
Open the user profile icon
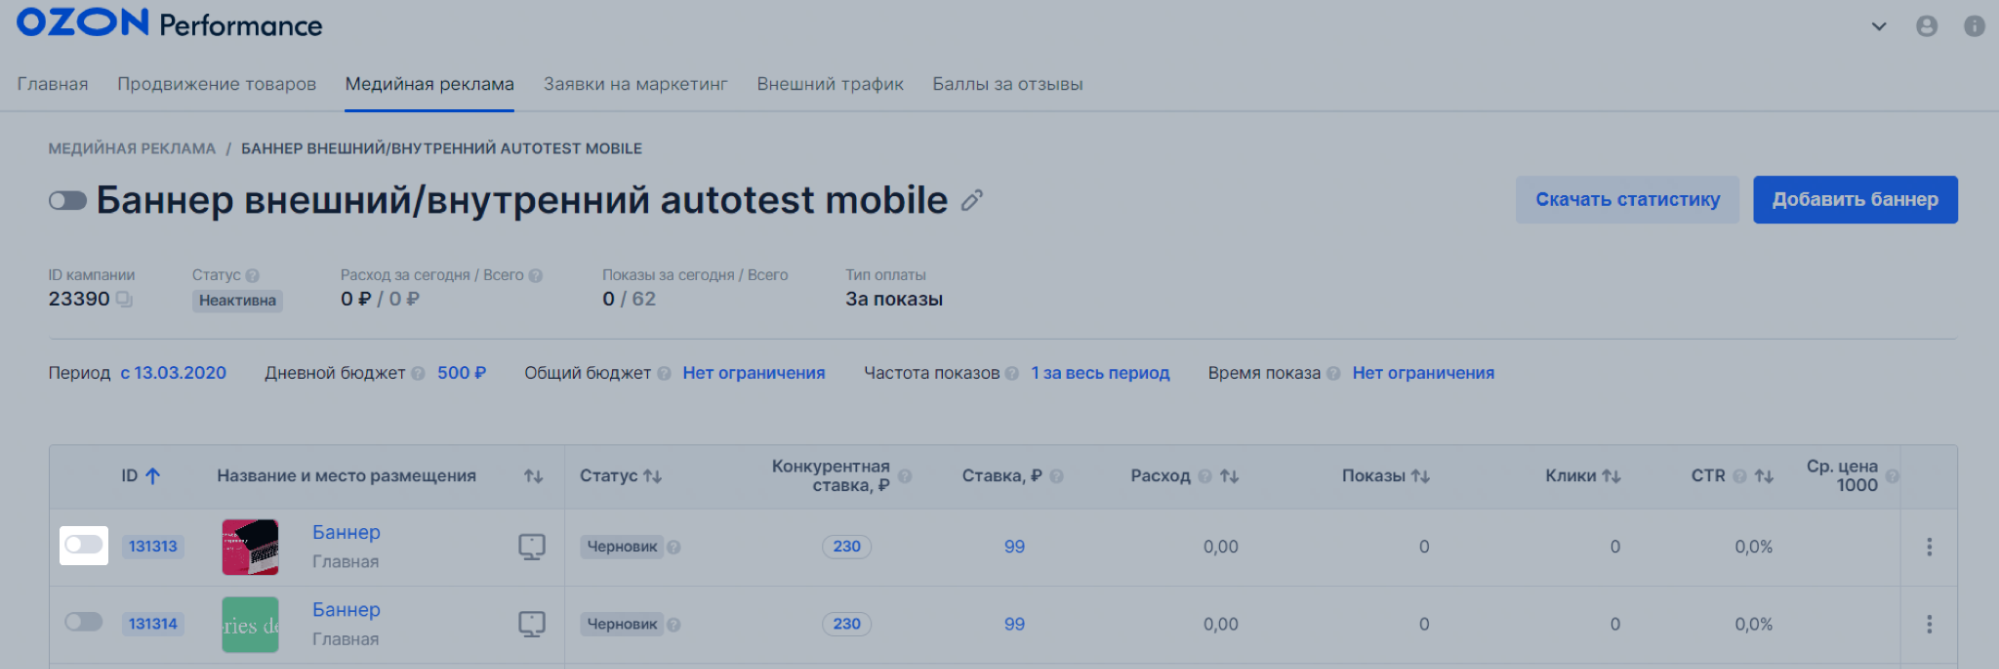click(1927, 27)
